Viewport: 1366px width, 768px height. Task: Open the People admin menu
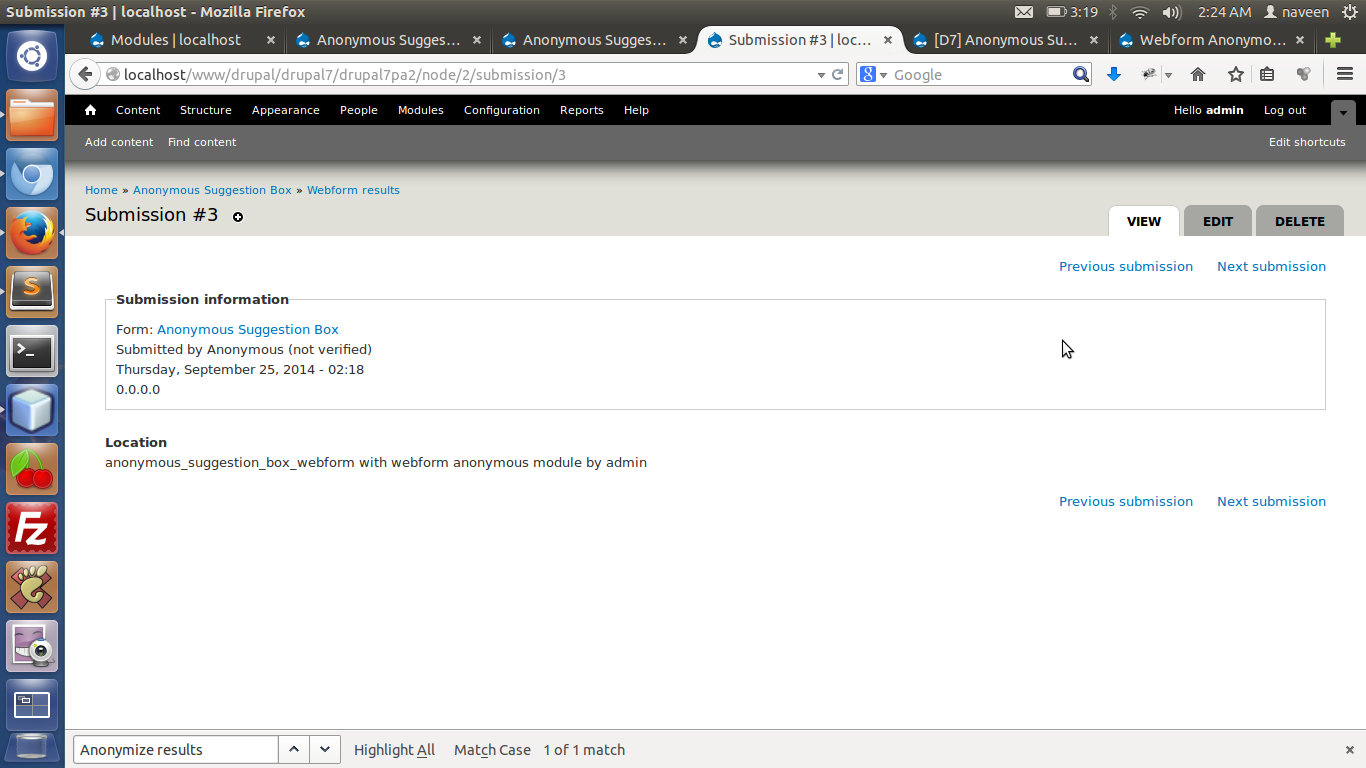(x=359, y=110)
